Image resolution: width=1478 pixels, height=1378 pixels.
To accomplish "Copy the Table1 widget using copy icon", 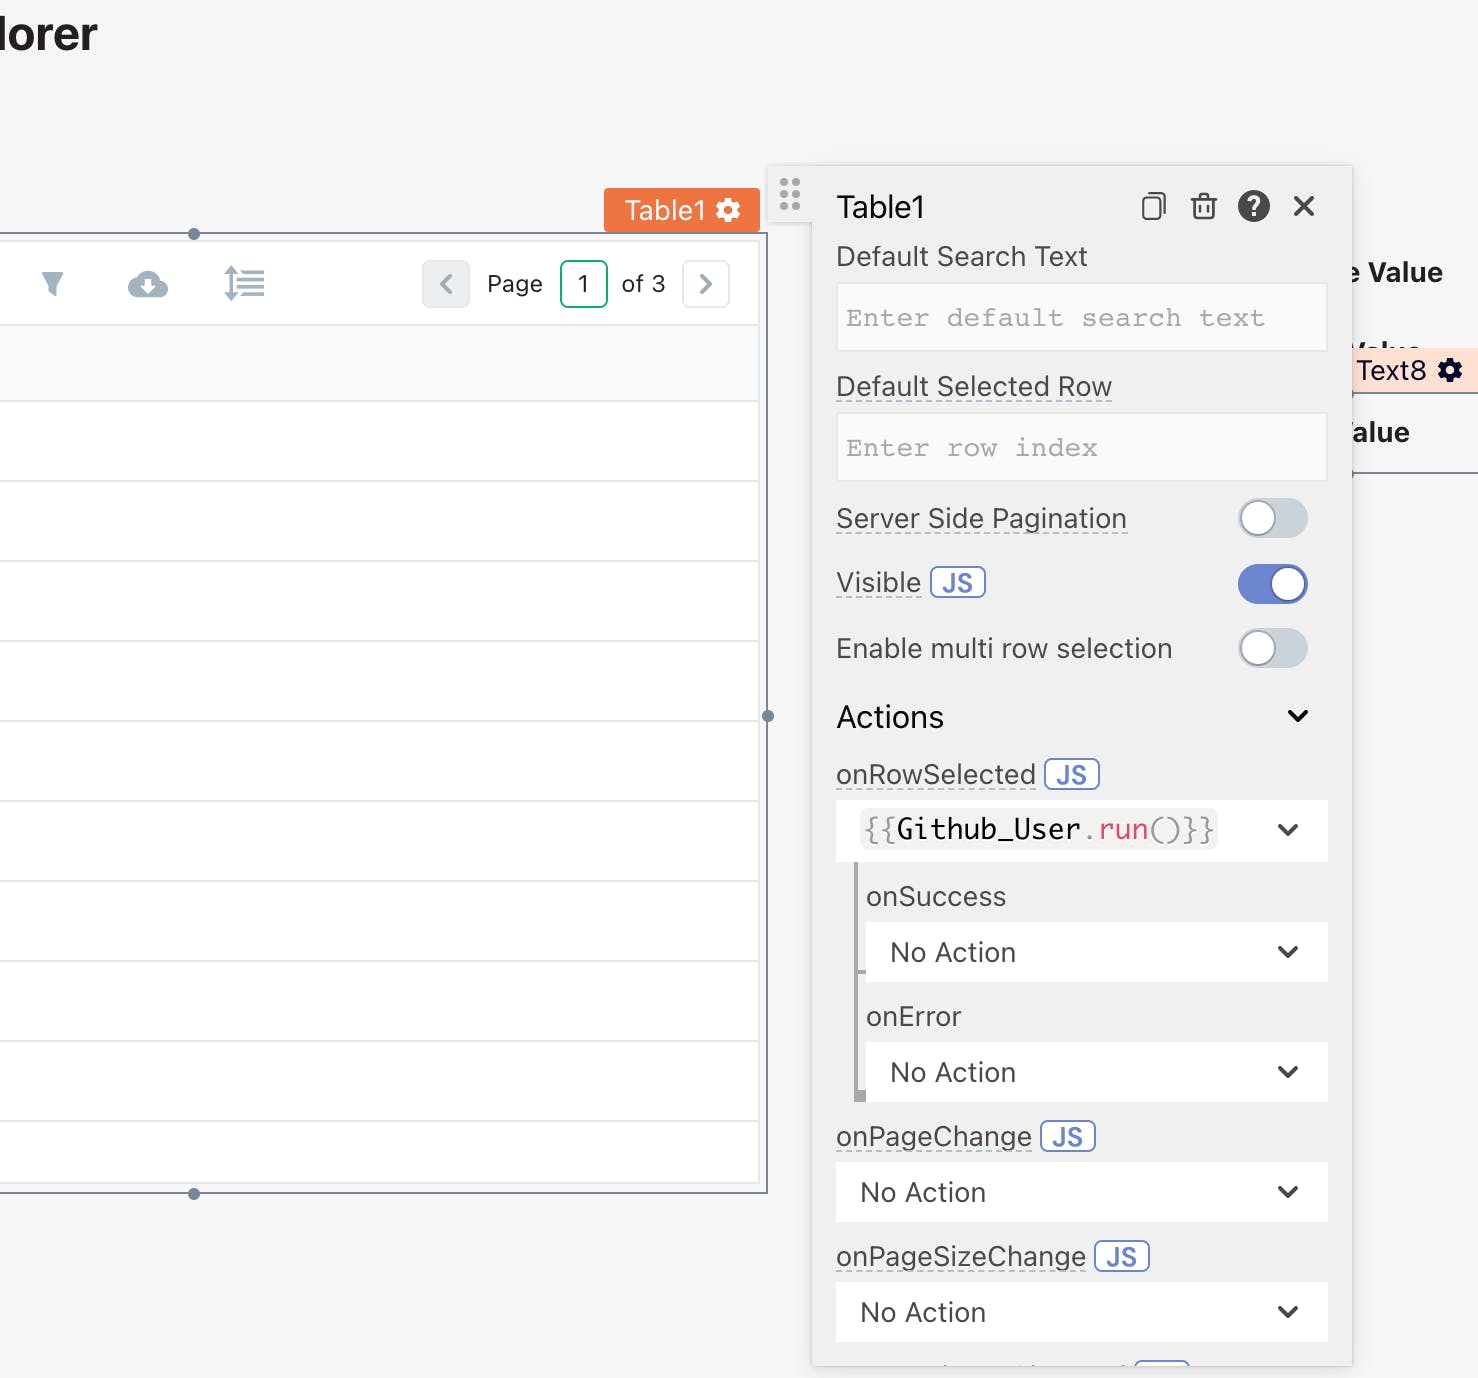I will coord(1153,206).
